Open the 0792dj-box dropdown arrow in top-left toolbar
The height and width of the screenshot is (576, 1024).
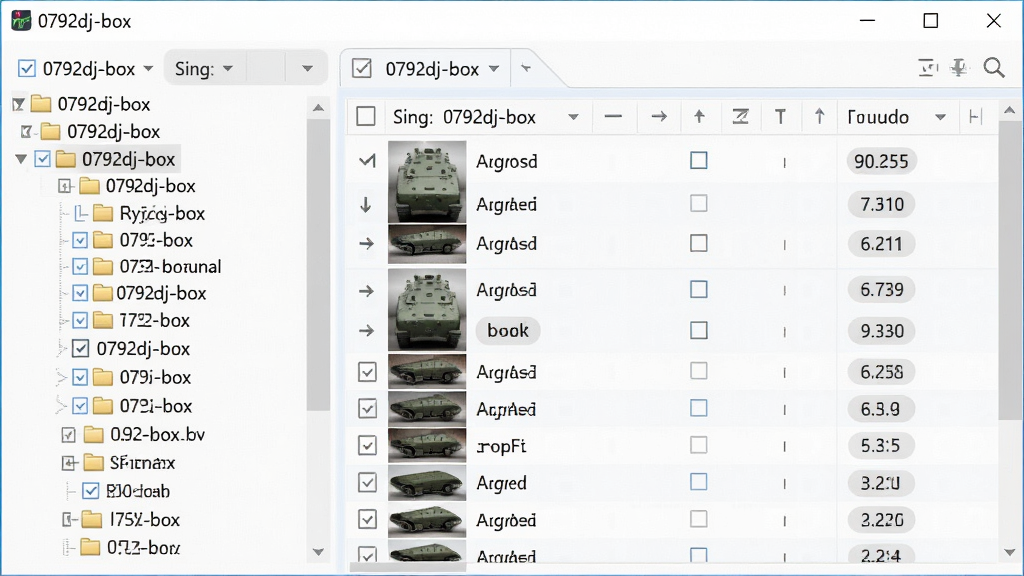[148, 69]
